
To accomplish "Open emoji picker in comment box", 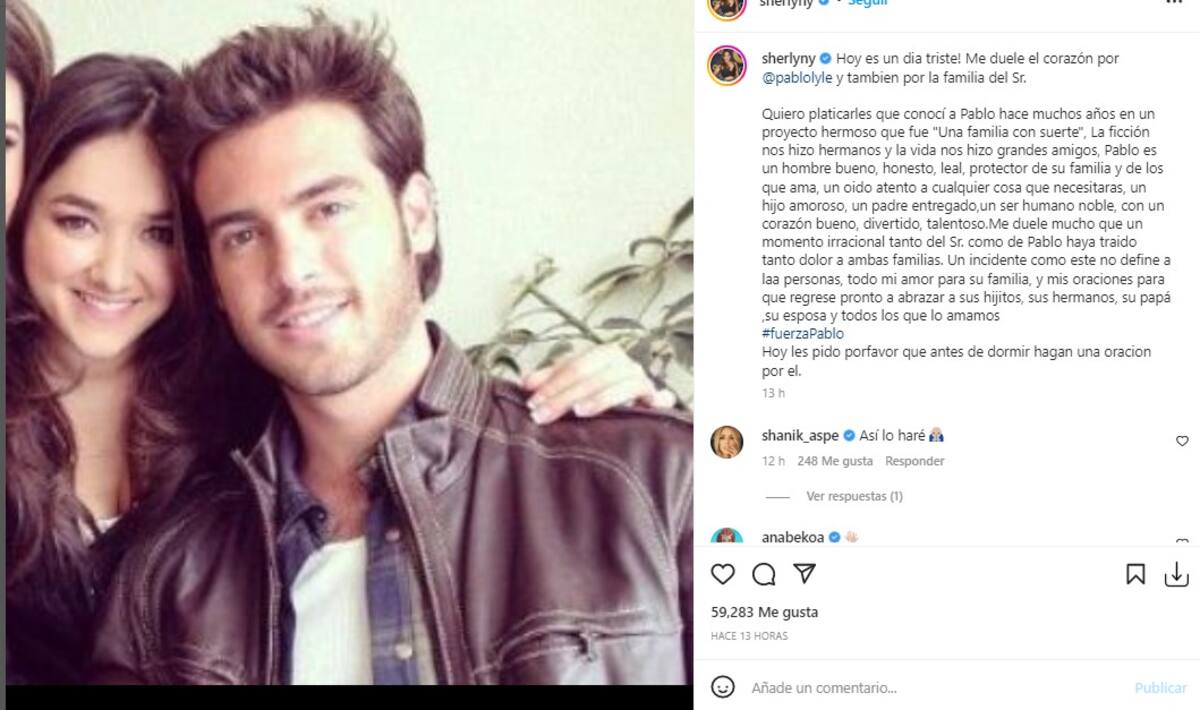I will 722,687.
